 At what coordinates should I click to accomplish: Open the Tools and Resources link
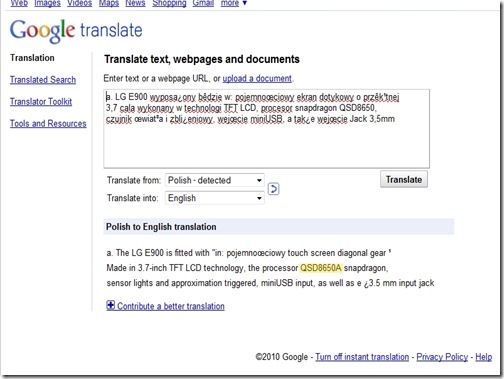tap(48, 123)
